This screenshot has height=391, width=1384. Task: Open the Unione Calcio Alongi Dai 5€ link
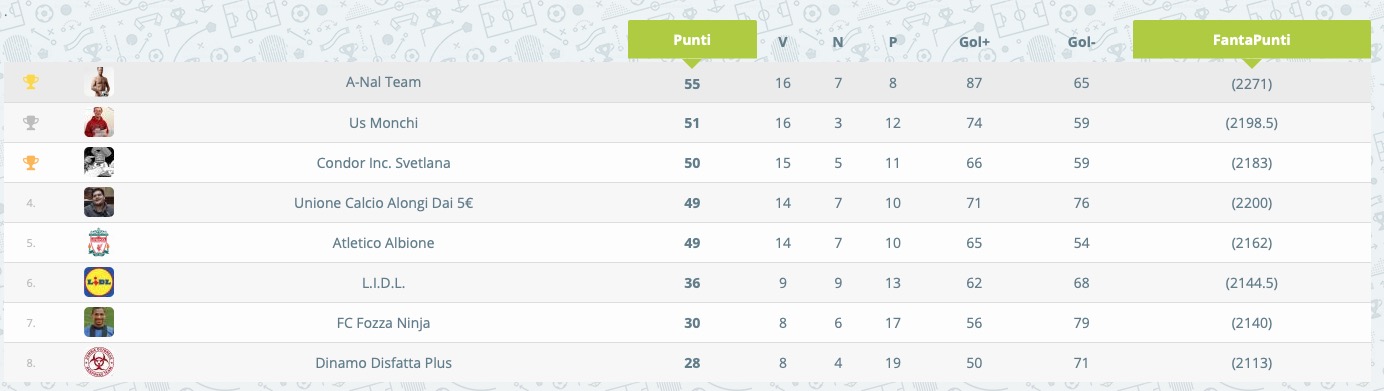tap(383, 202)
